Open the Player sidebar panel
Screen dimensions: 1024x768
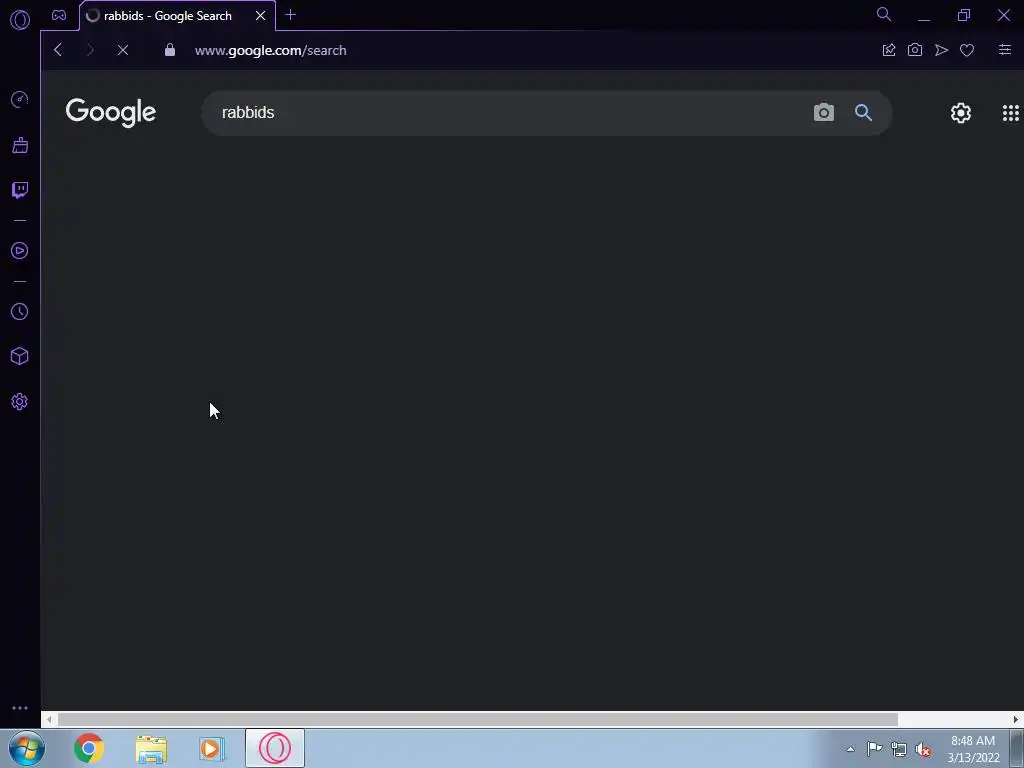pos(20,251)
